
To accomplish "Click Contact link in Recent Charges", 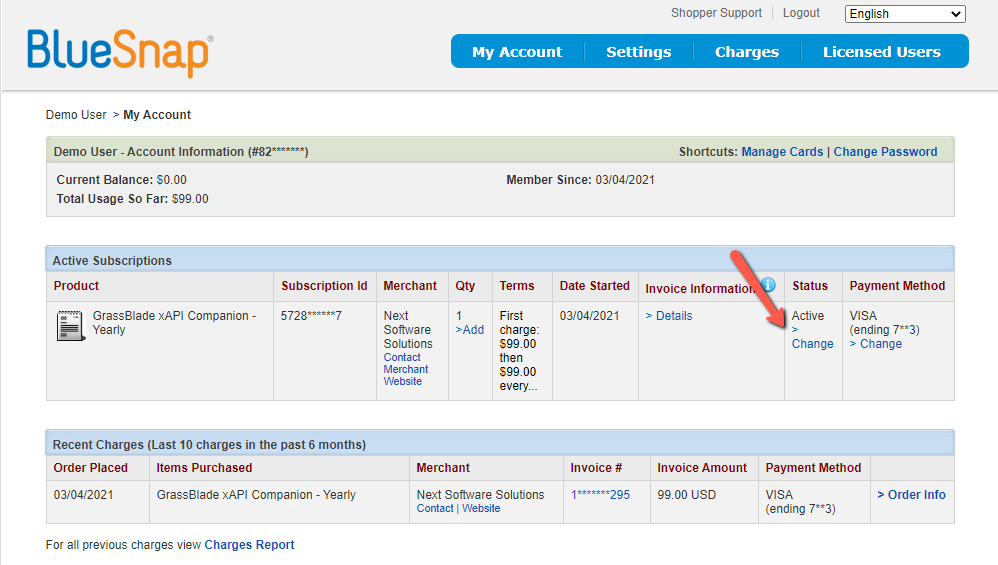I will [435, 508].
